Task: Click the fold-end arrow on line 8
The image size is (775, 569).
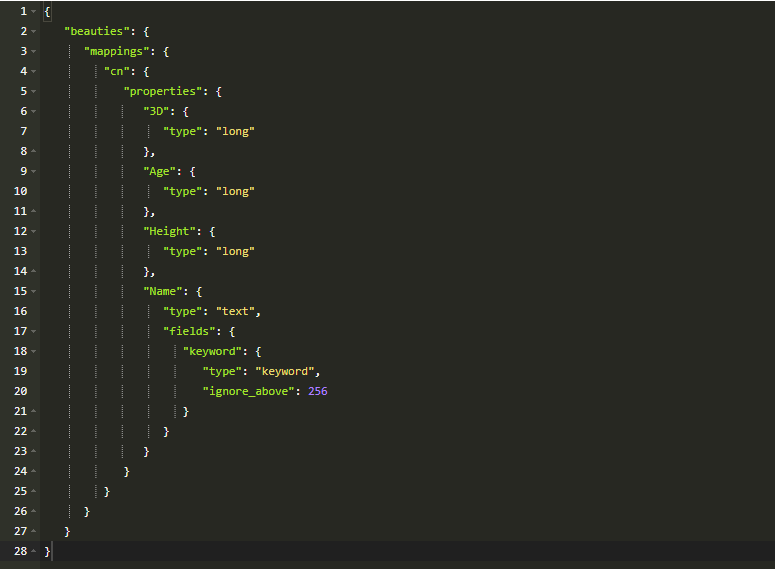Action: tap(34, 151)
